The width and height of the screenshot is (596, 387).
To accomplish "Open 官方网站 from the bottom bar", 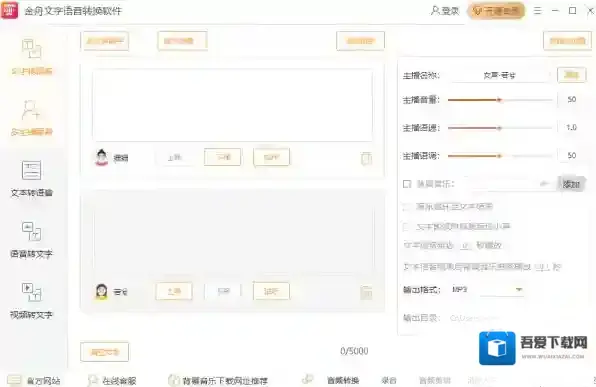I will (34, 380).
